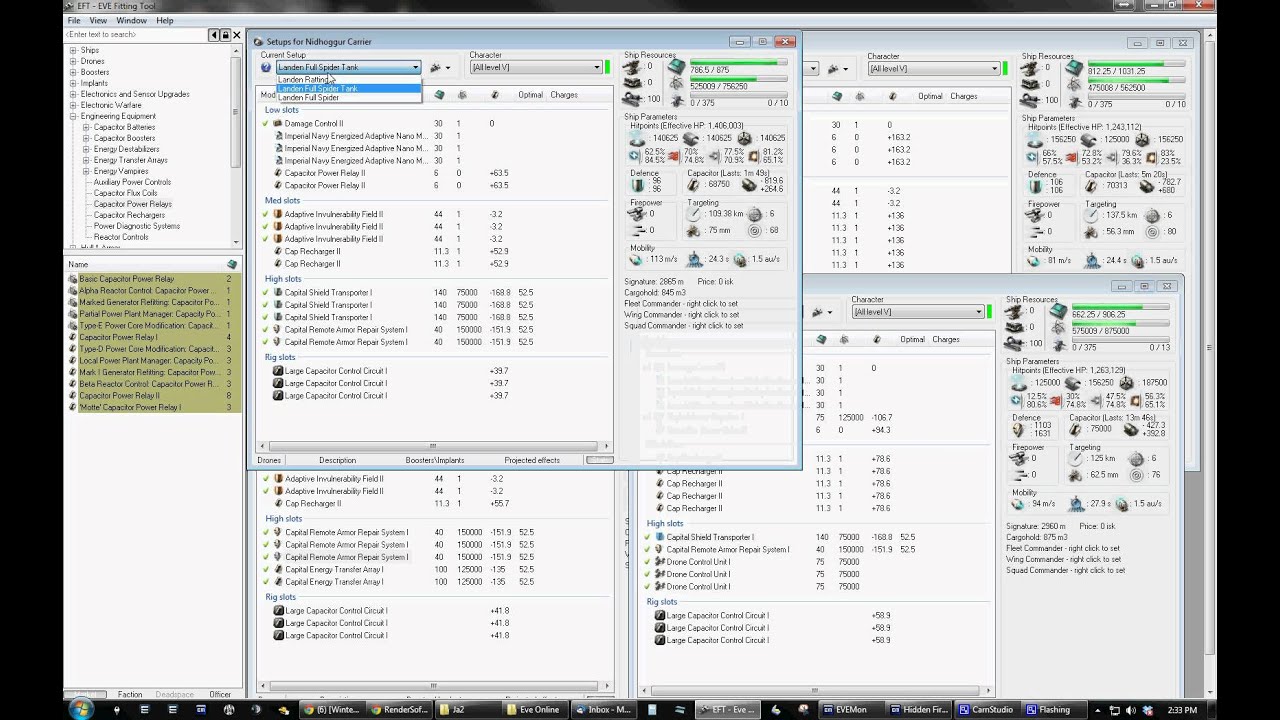
Task: Click the Faction filter at bottom of market list
Action: tap(130, 694)
